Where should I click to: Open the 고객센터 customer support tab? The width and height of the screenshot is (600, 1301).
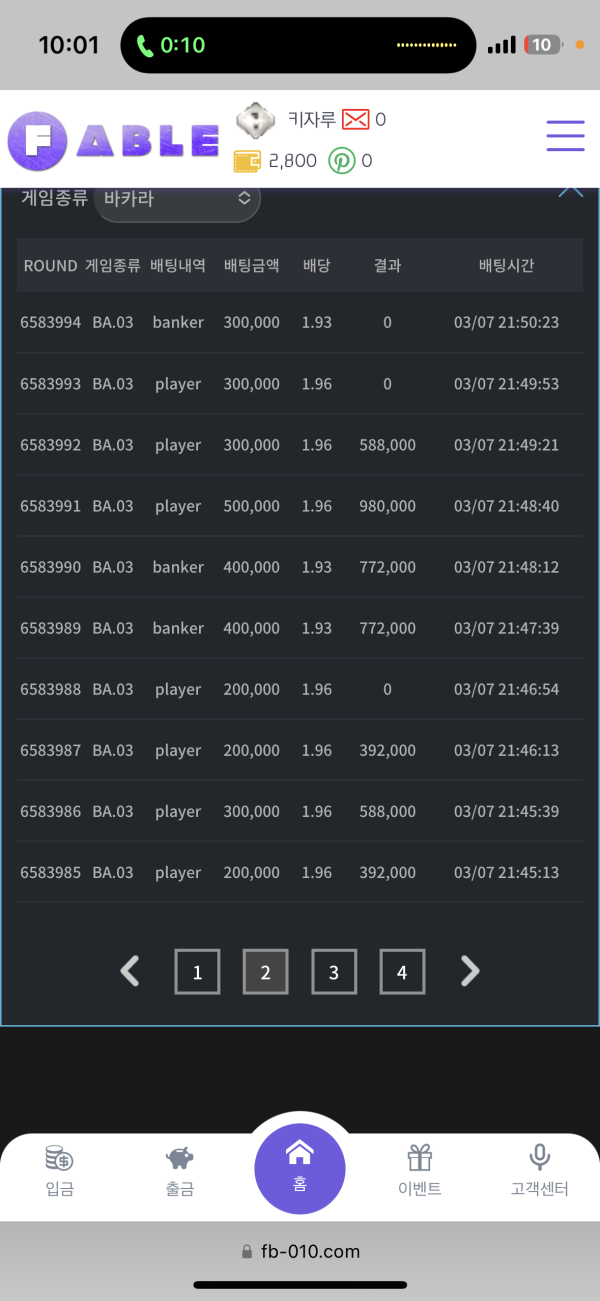539,1171
